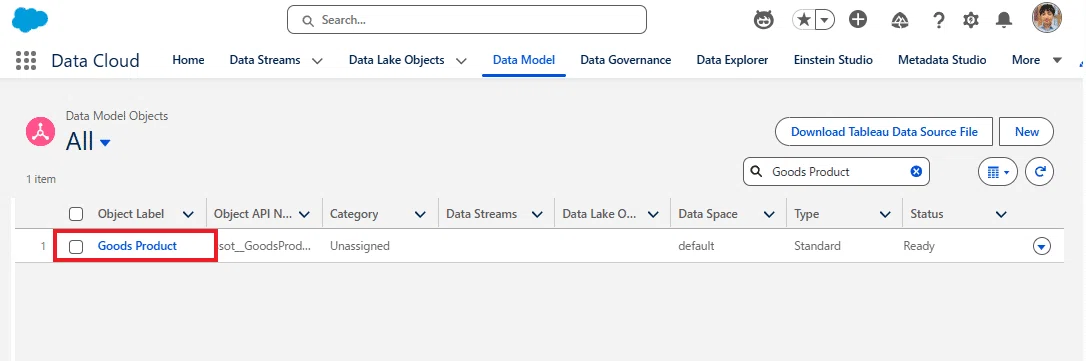Open the Object Label column menu chevron
Image resolution: width=1086 pixels, height=361 pixels.
click(x=188, y=214)
